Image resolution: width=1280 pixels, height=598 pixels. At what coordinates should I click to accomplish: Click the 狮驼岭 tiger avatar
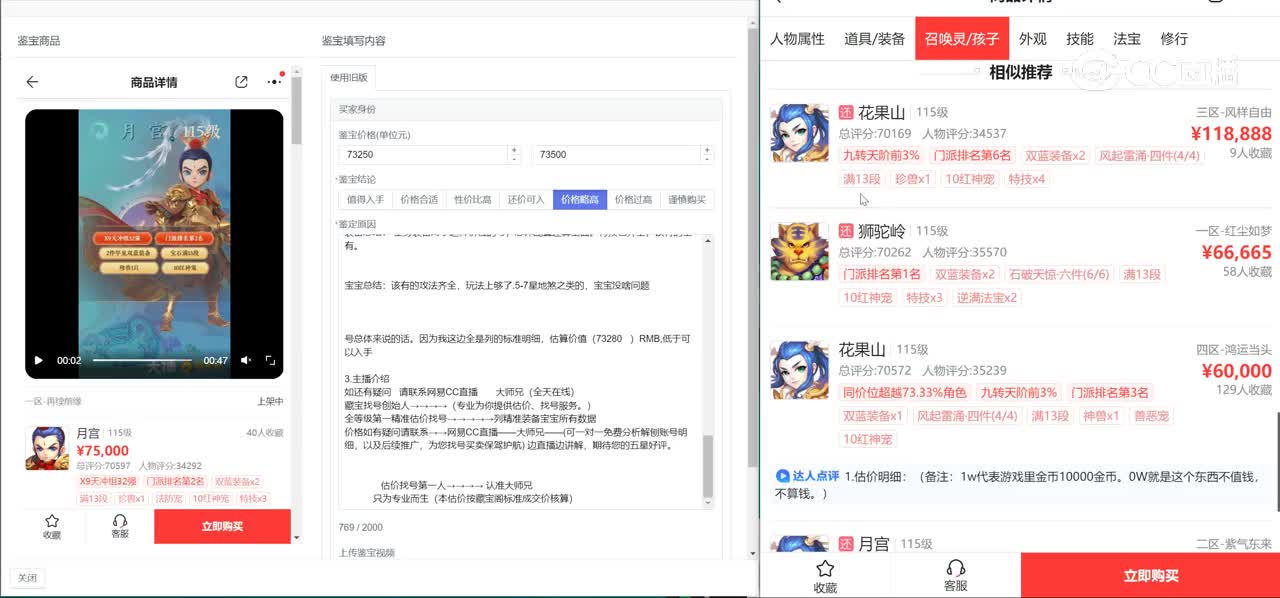(x=799, y=251)
